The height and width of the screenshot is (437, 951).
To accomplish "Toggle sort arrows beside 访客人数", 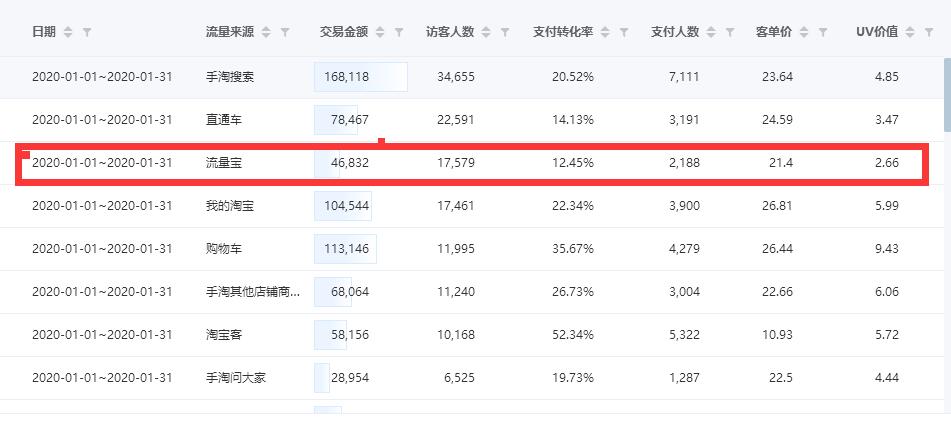I will 486,32.
